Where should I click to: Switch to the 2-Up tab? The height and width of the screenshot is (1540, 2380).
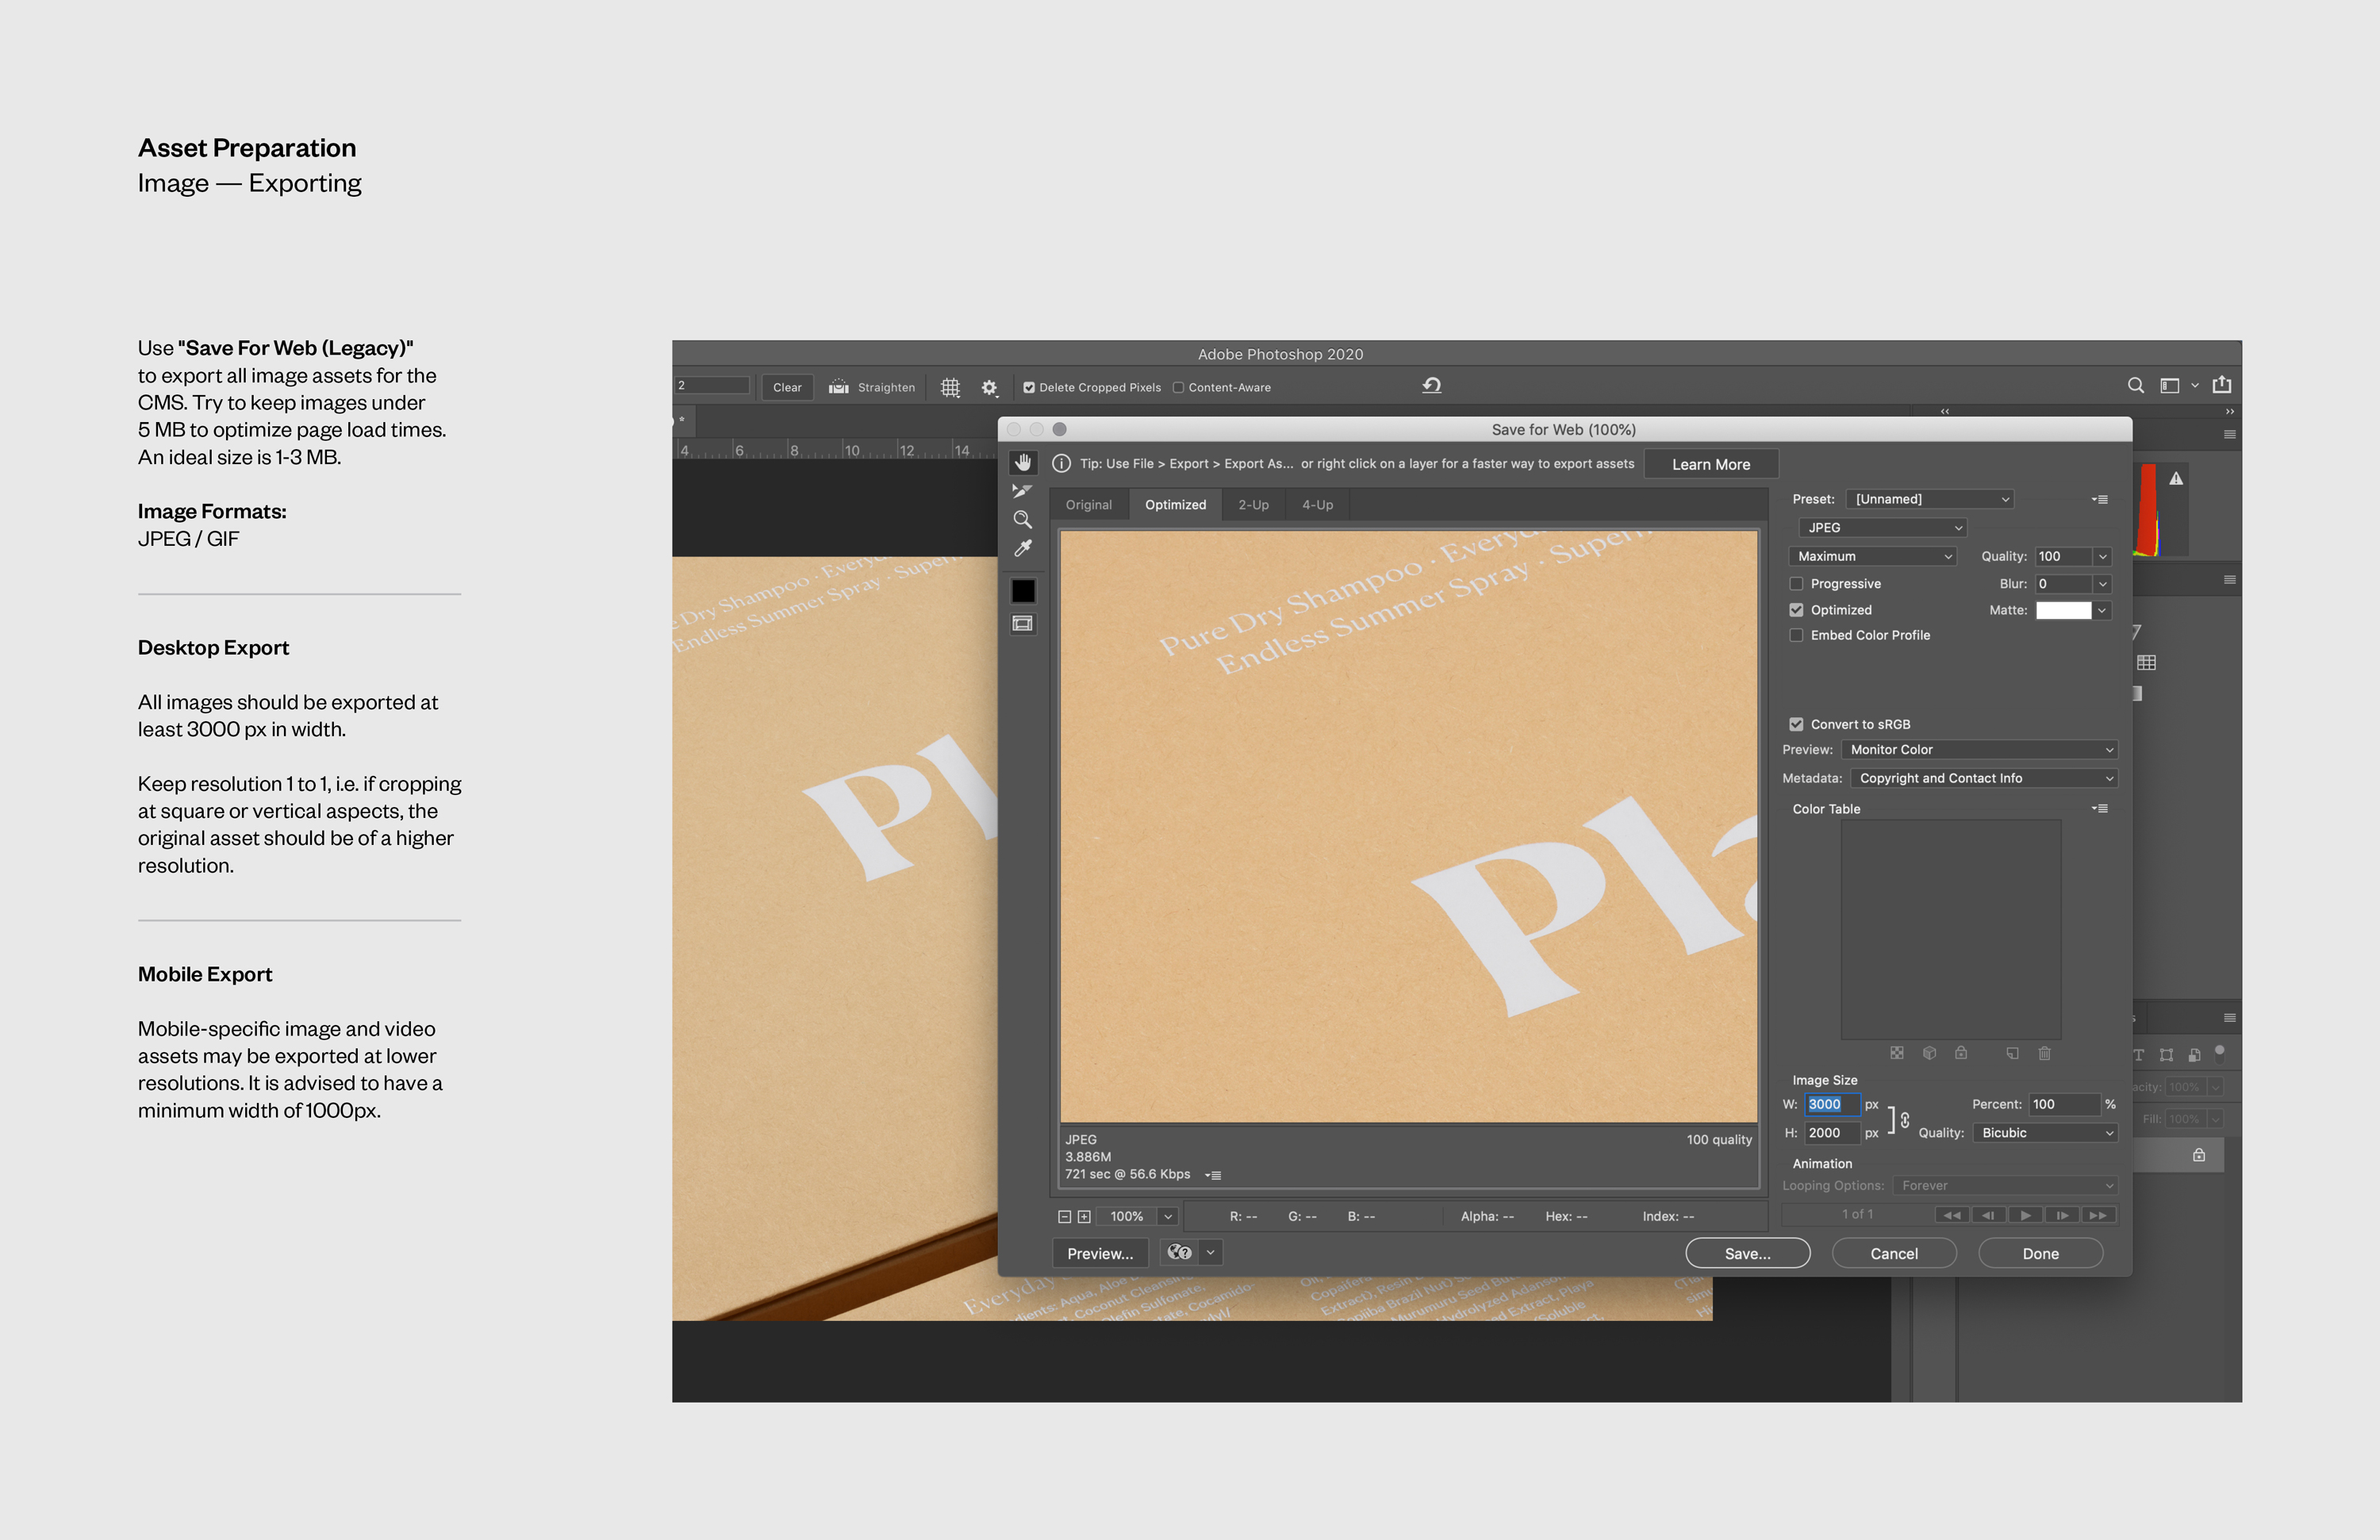(1253, 505)
